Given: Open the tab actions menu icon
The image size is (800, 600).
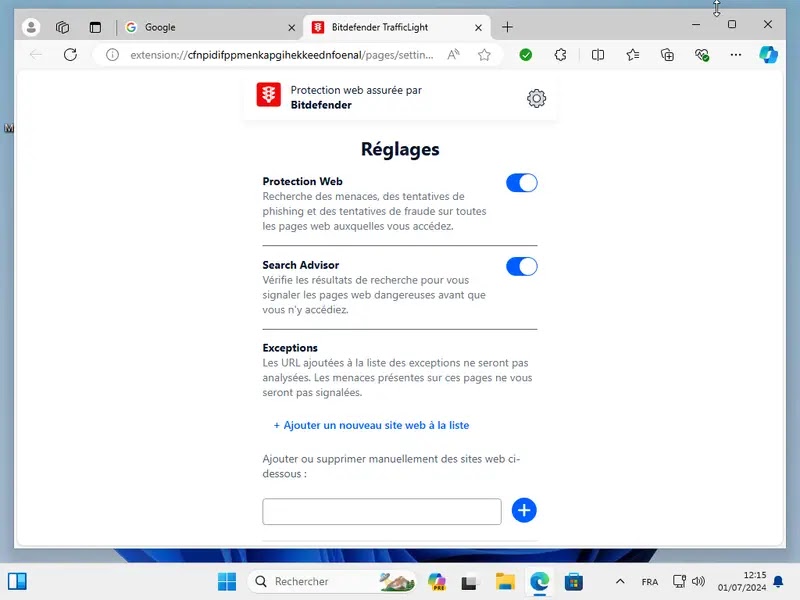Looking at the screenshot, I should coord(95,27).
